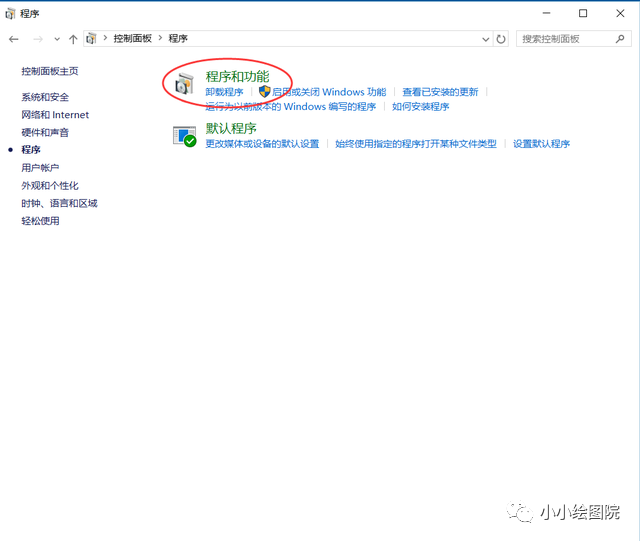
Task: Open 网络和 Internet category
Action: point(55,115)
